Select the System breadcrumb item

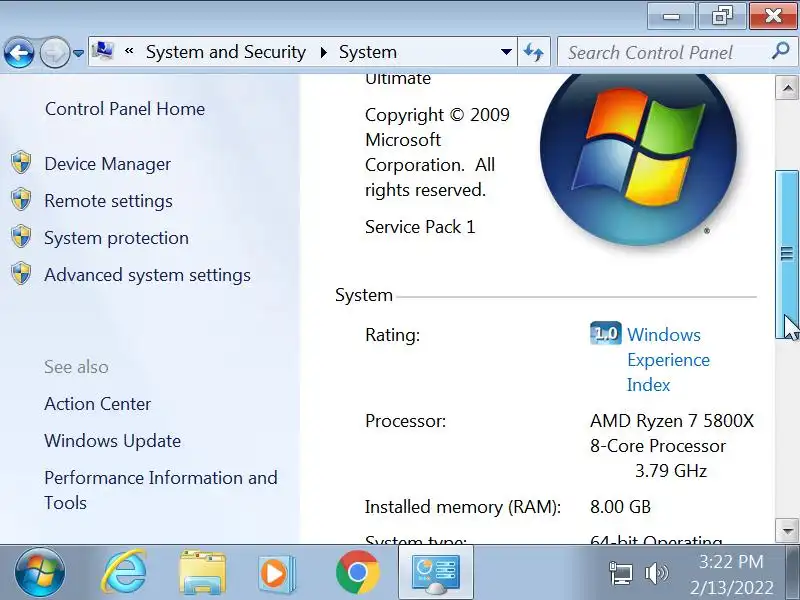pos(368,52)
